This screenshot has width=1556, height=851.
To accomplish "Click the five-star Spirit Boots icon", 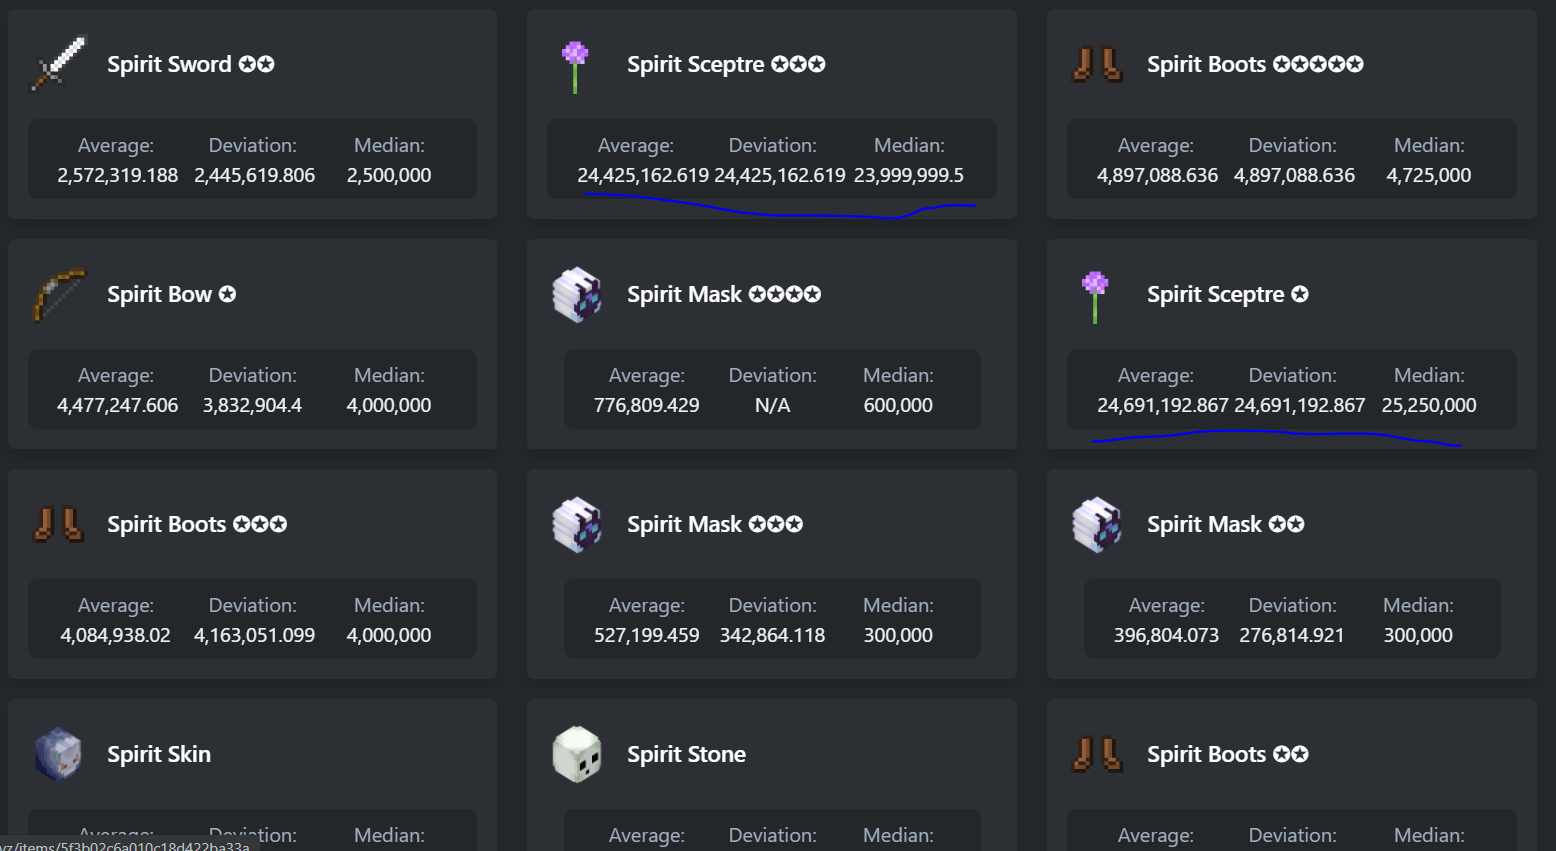I will pyautogui.click(x=1097, y=65).
